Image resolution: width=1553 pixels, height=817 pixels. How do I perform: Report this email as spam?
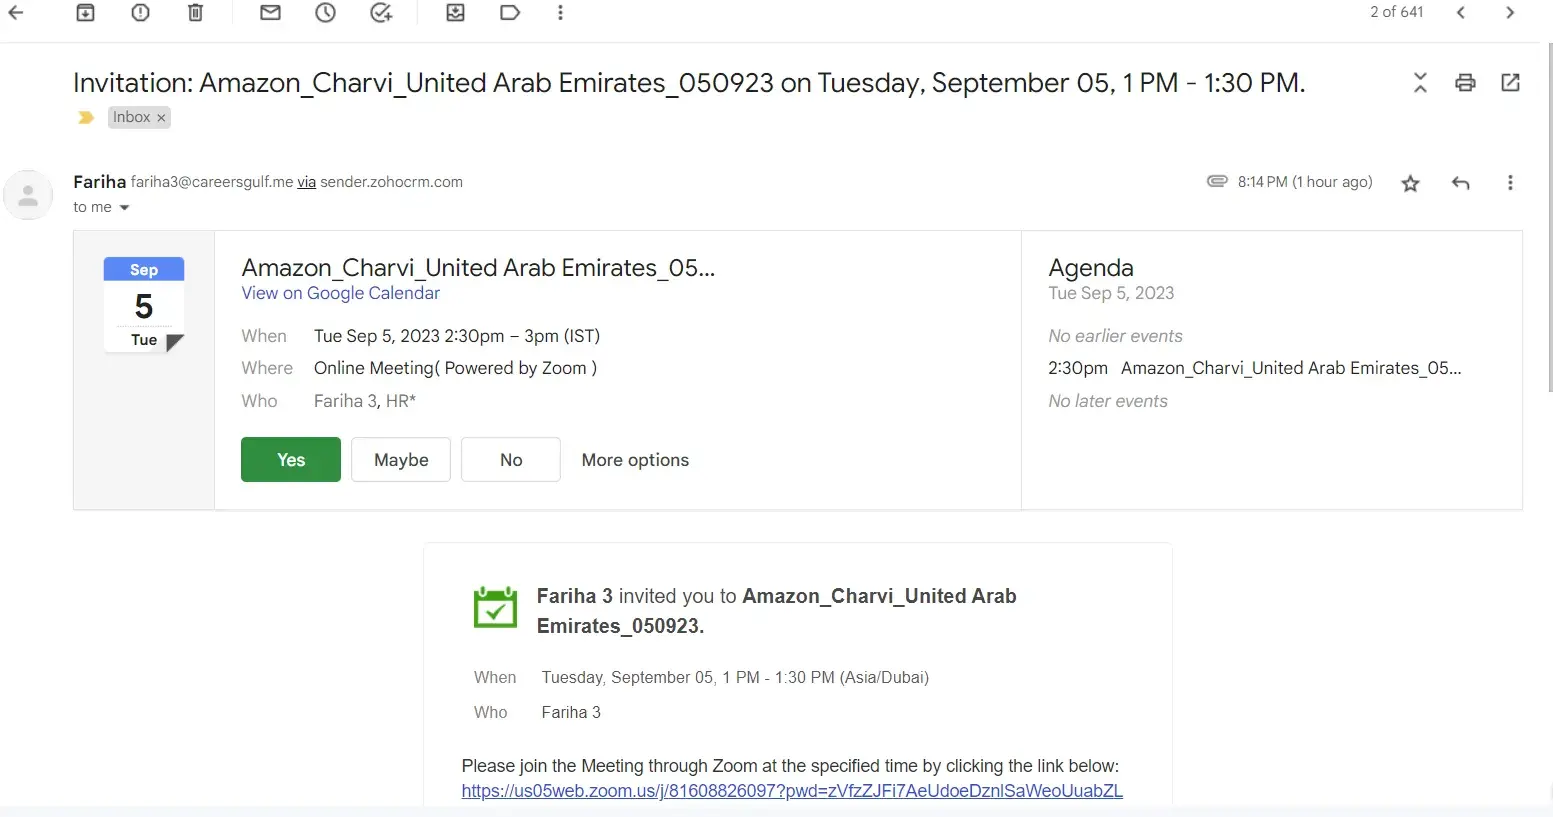[x=140, y=13]
